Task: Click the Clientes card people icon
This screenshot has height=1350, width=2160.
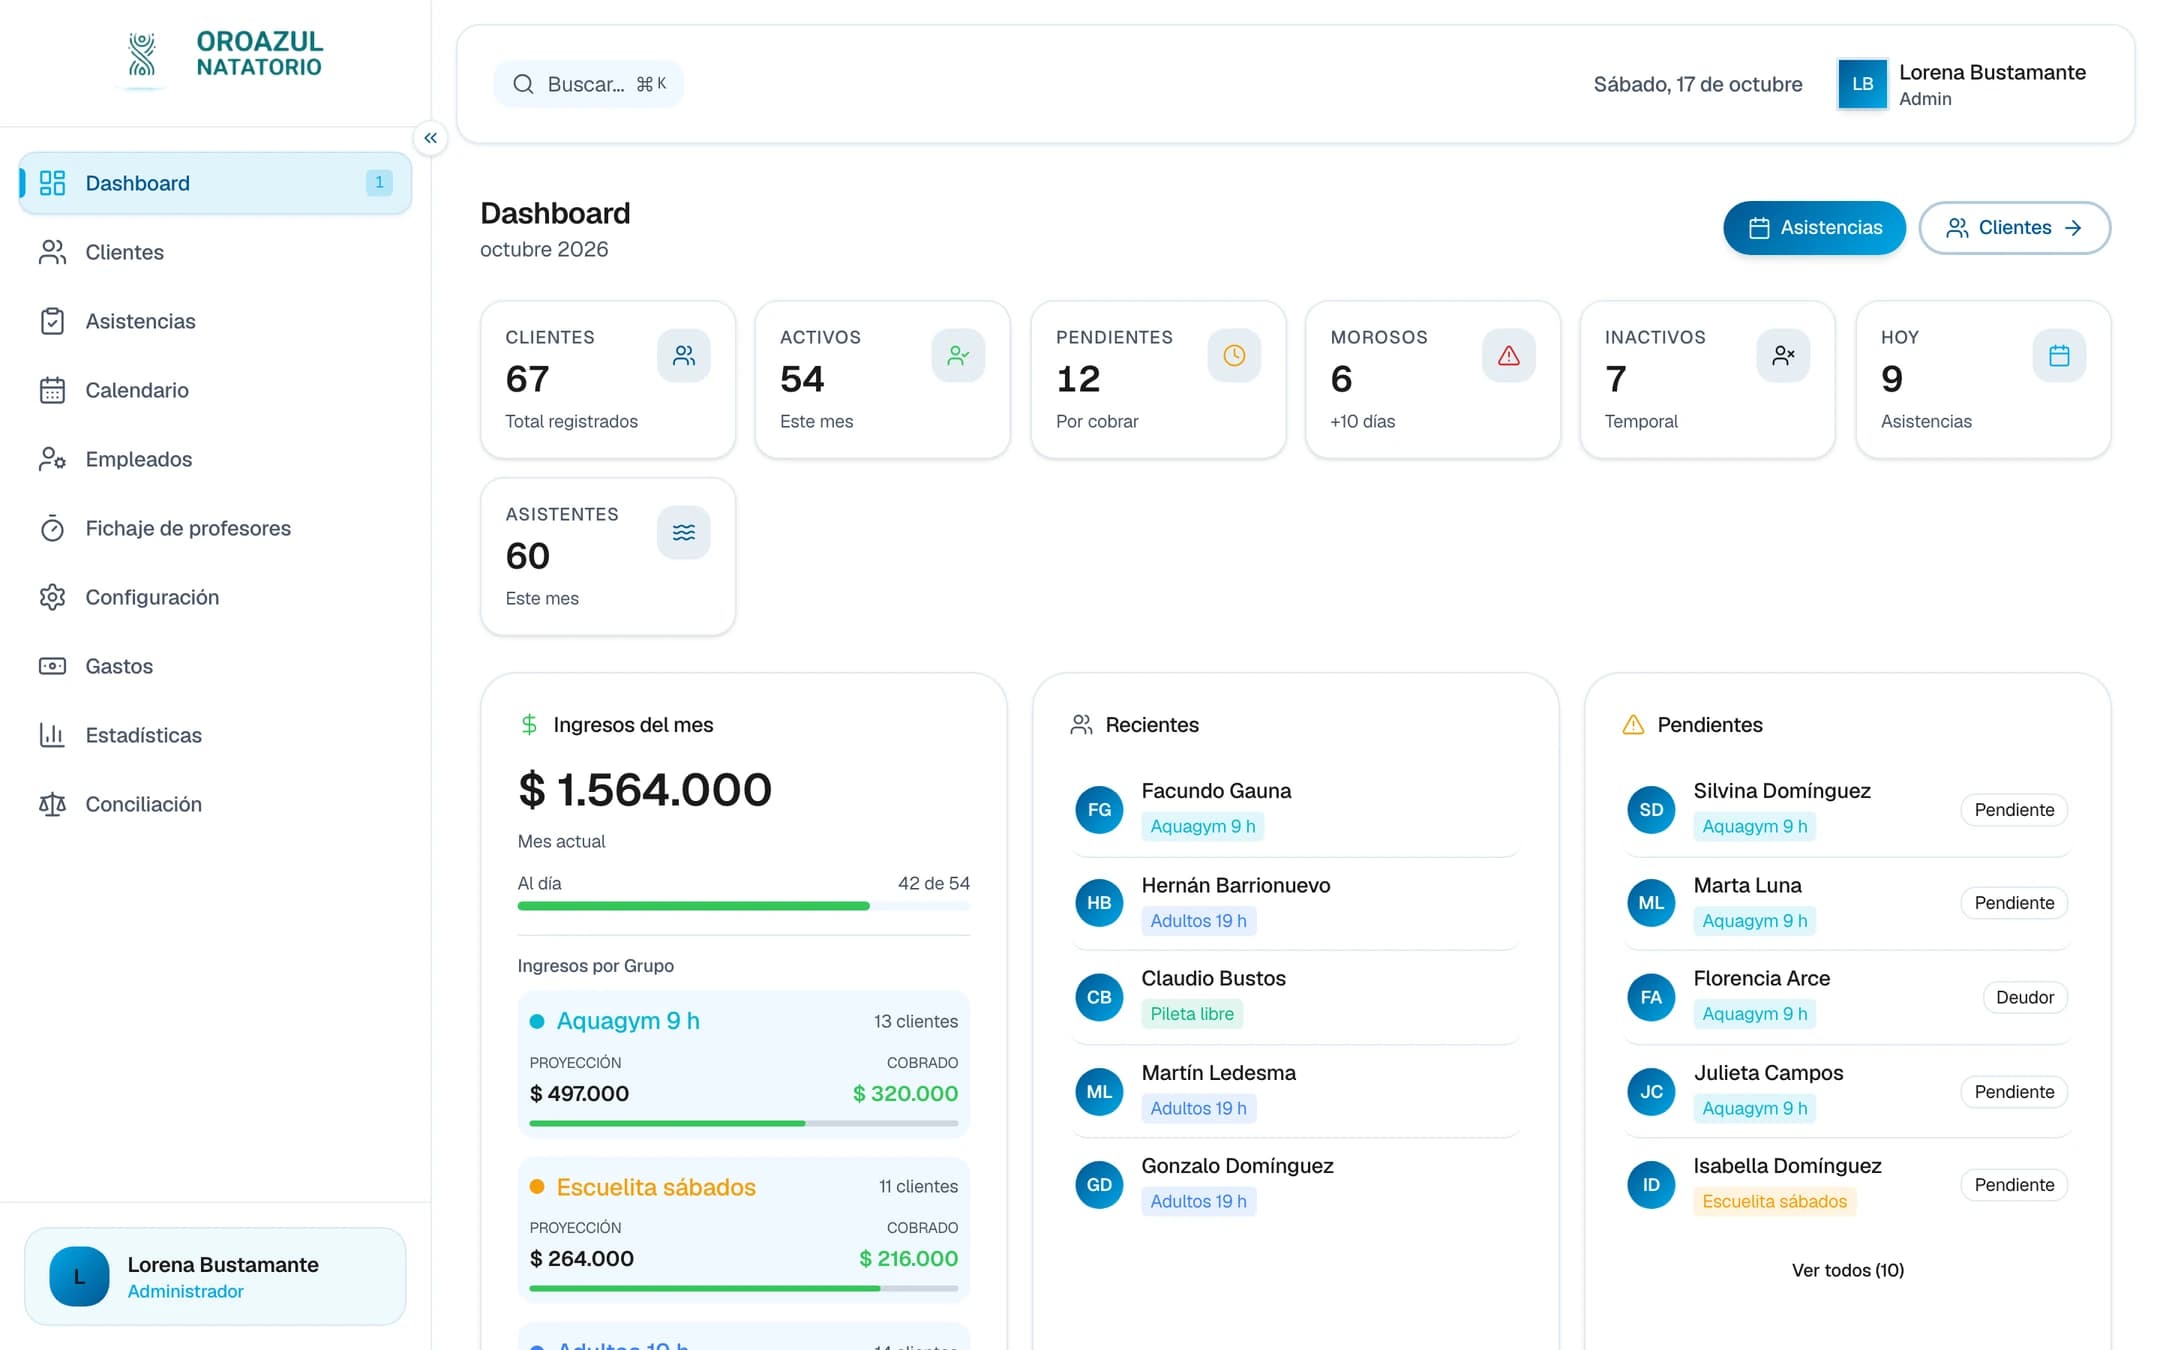Action: [x=684, y=355]
